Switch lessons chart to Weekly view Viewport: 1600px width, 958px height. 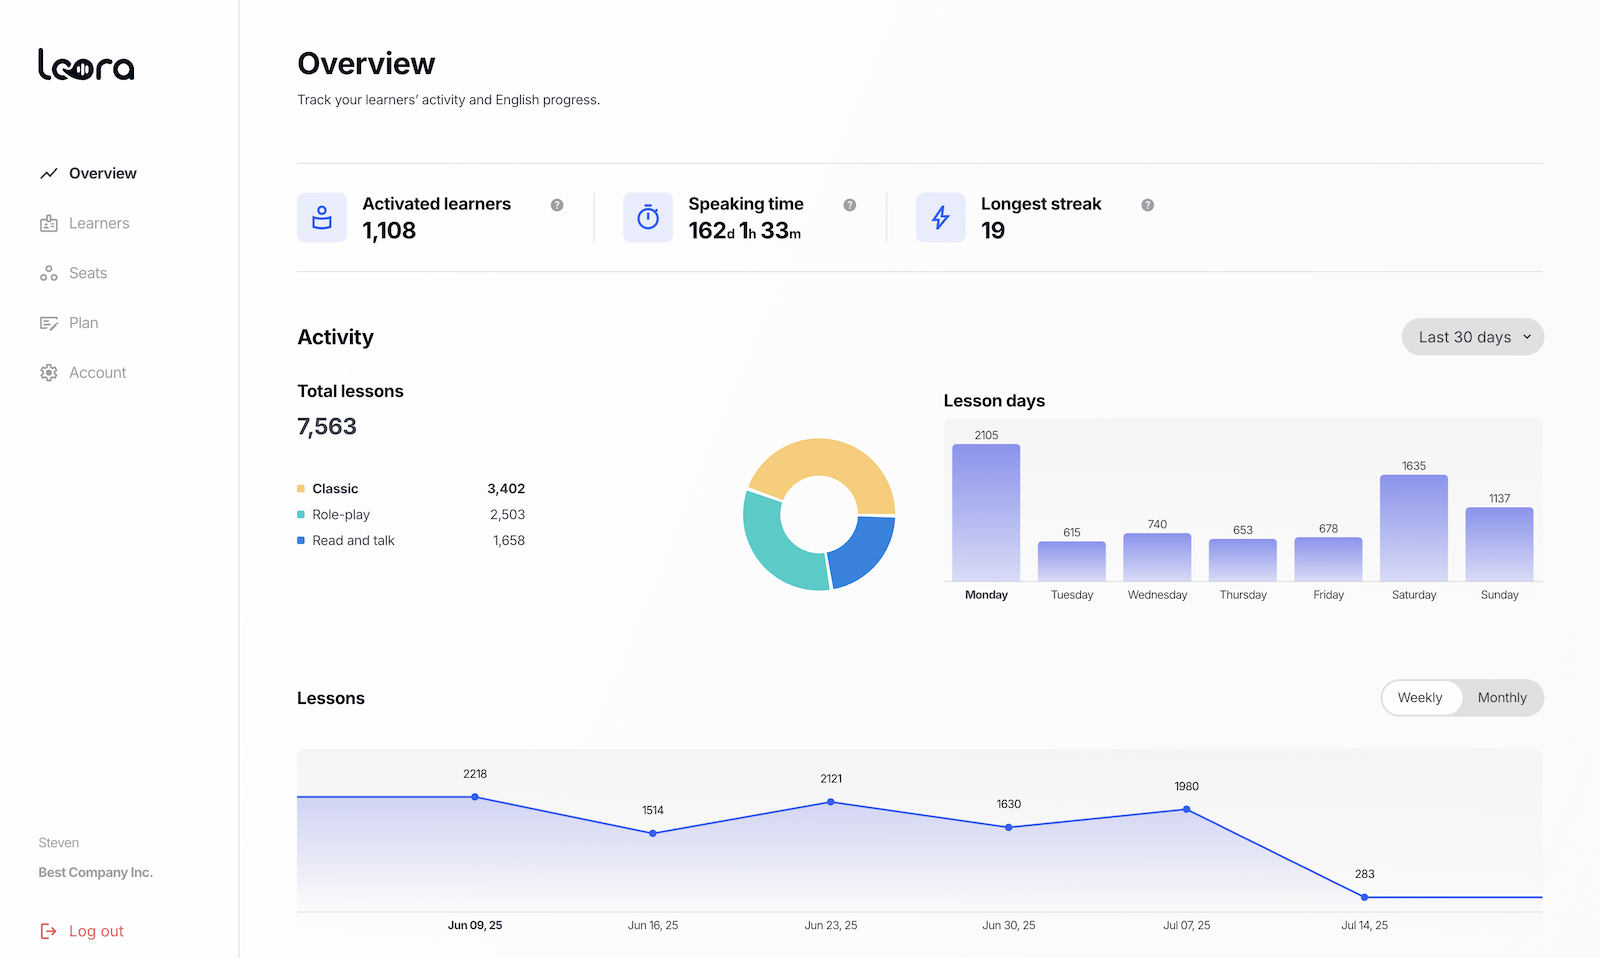1420,698
